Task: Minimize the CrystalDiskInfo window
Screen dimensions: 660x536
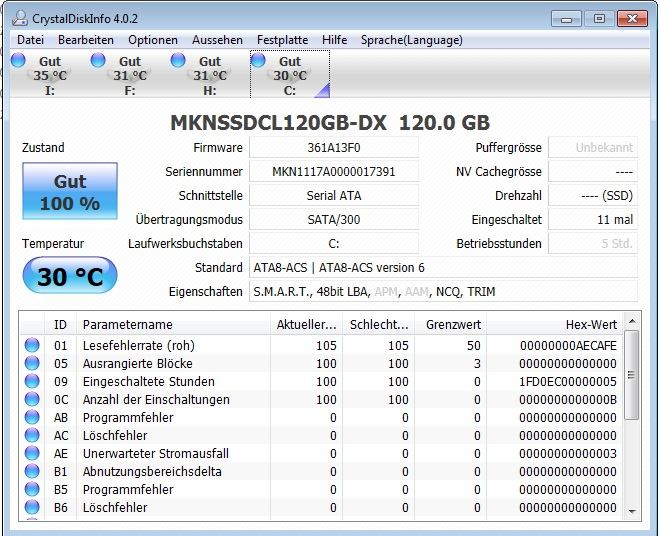Action: [567, 19]
